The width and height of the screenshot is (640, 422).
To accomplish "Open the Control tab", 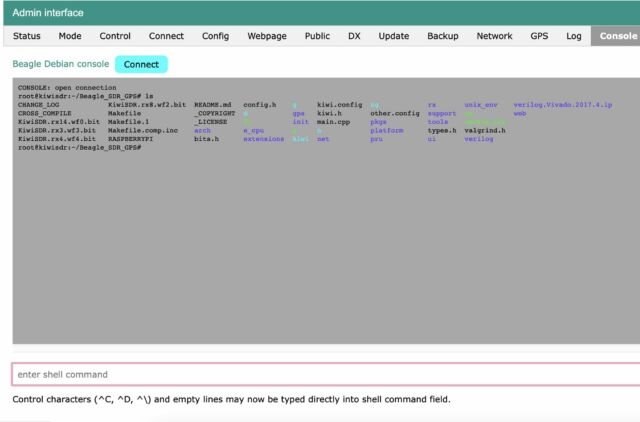I will coord(115,36).
